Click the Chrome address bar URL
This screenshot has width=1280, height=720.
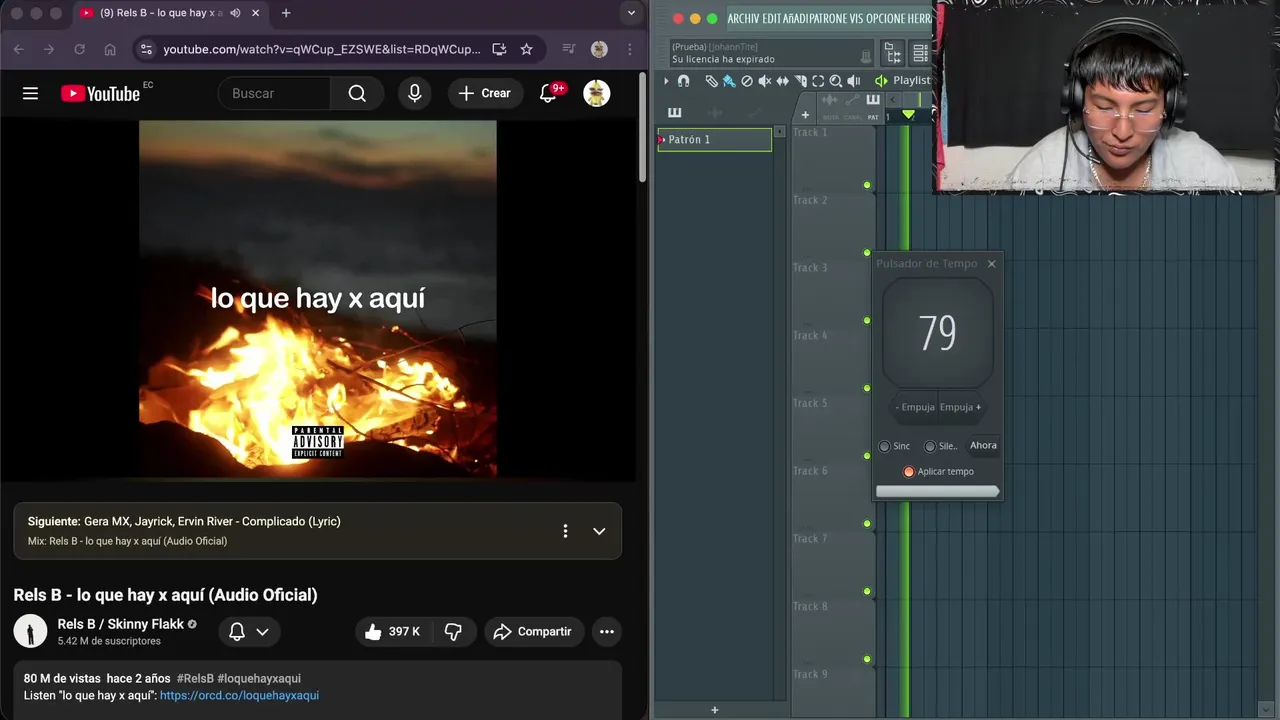[x=322, y=49]
